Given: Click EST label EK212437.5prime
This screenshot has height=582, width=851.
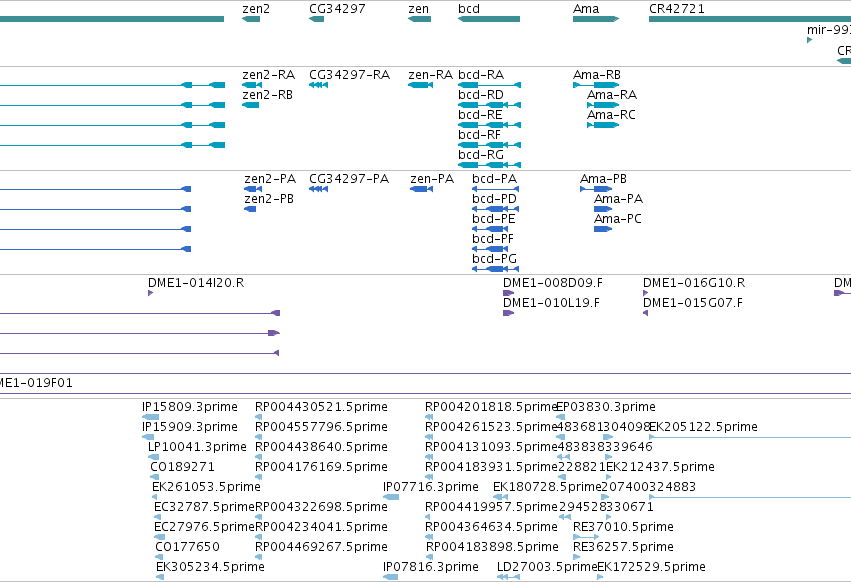Looking at the screenshot, I should (661, 467).
